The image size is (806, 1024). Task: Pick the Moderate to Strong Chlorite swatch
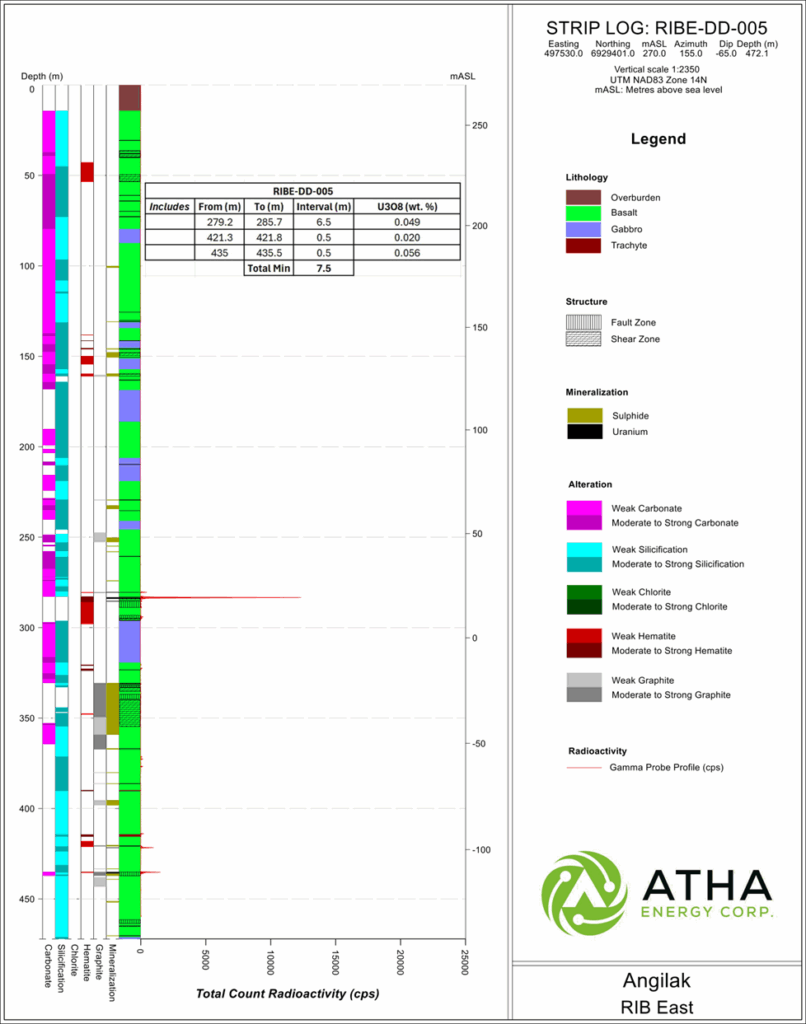click(584, 606)
